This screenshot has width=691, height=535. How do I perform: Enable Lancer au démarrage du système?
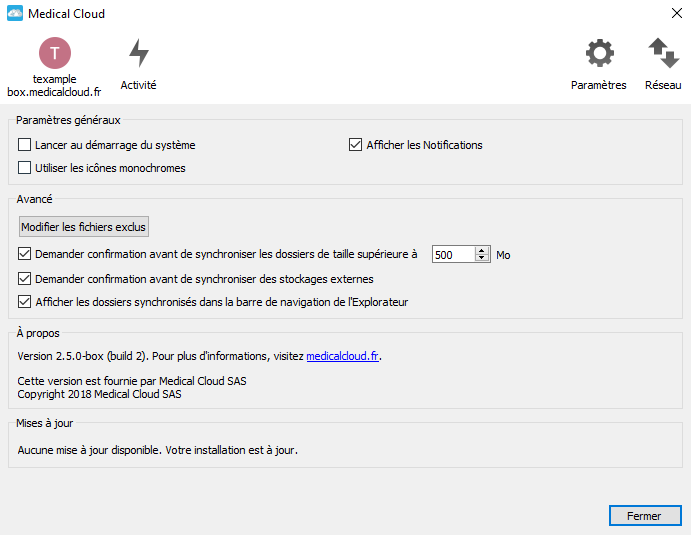(25, 145)
